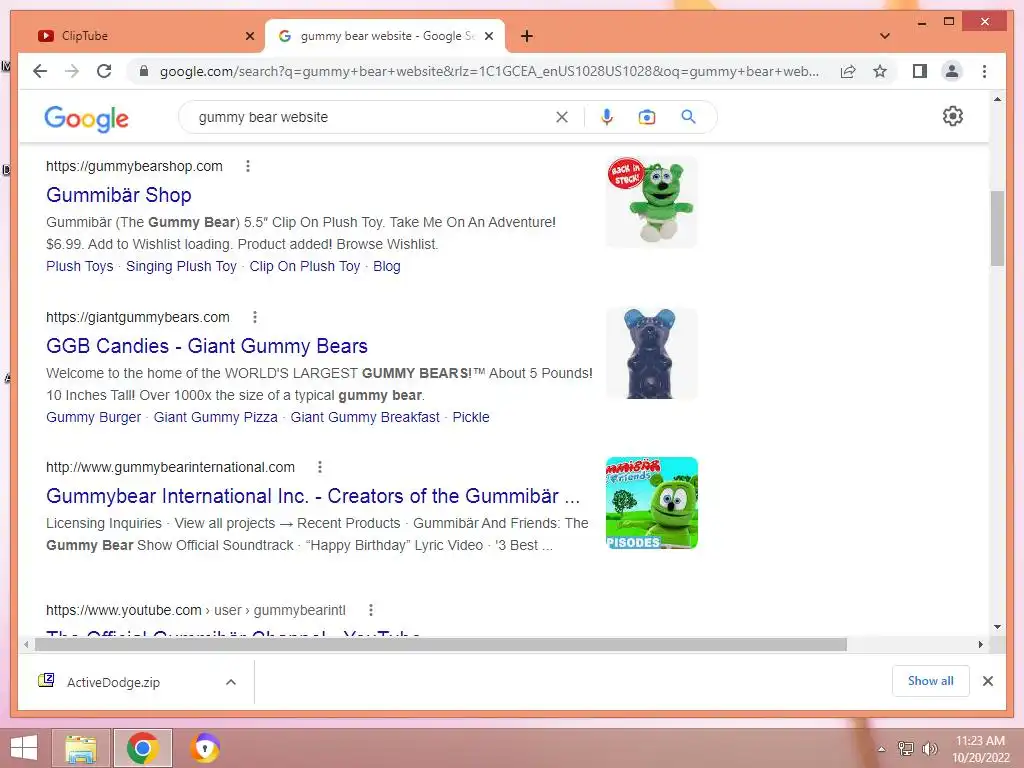Open a new browser tab
The height and width of the screenshot is (768, 1024).
(x=526, y=36)
